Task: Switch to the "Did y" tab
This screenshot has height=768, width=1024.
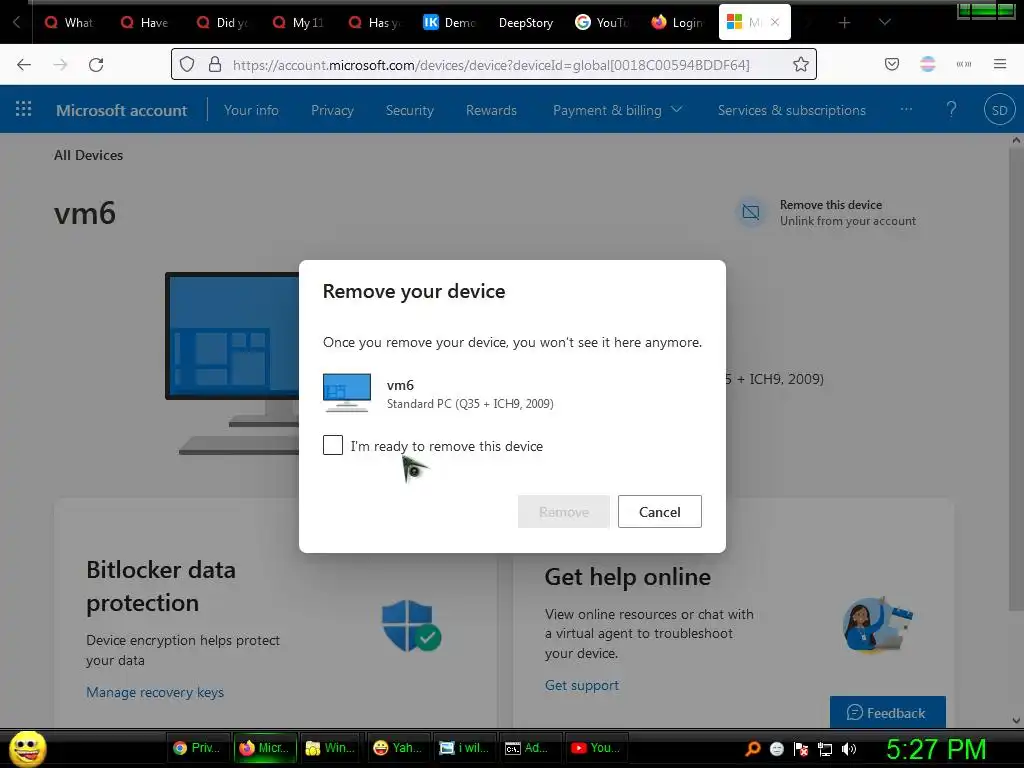Action: [x=222, y=22]
